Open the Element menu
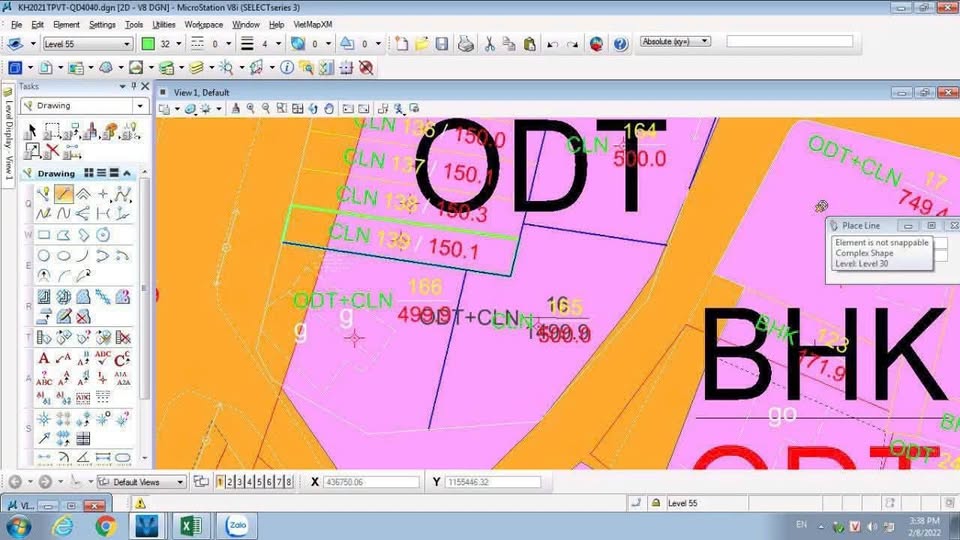Screen dimensions: 960x540 66,24
